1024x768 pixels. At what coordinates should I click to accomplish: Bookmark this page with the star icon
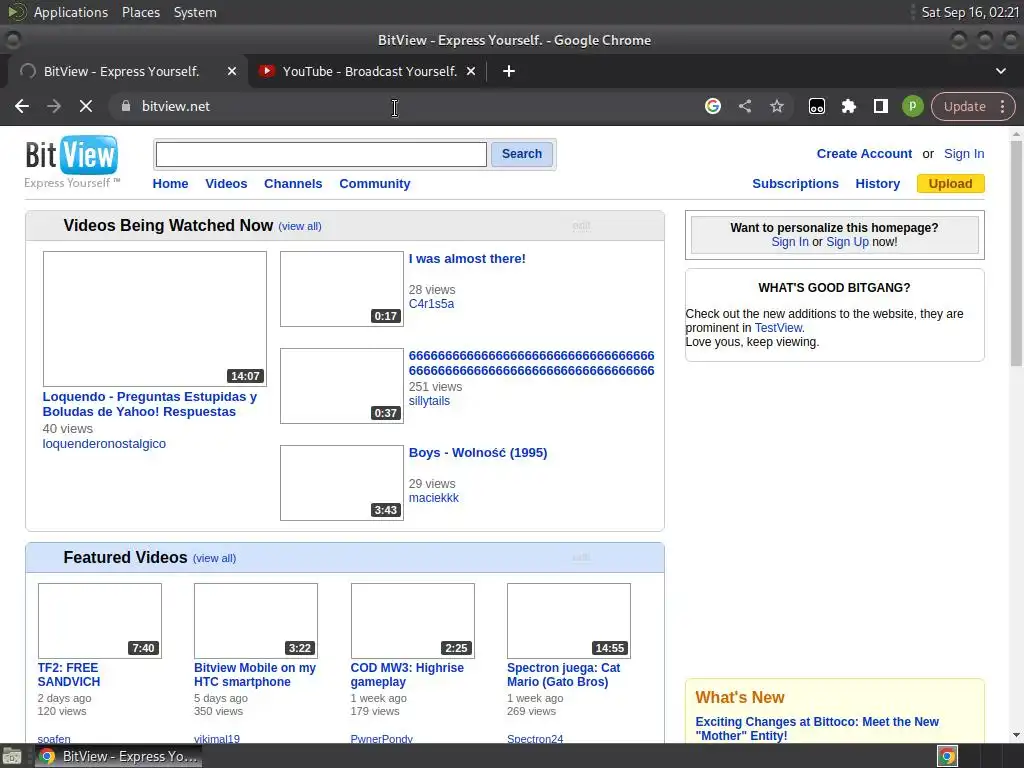776,106
